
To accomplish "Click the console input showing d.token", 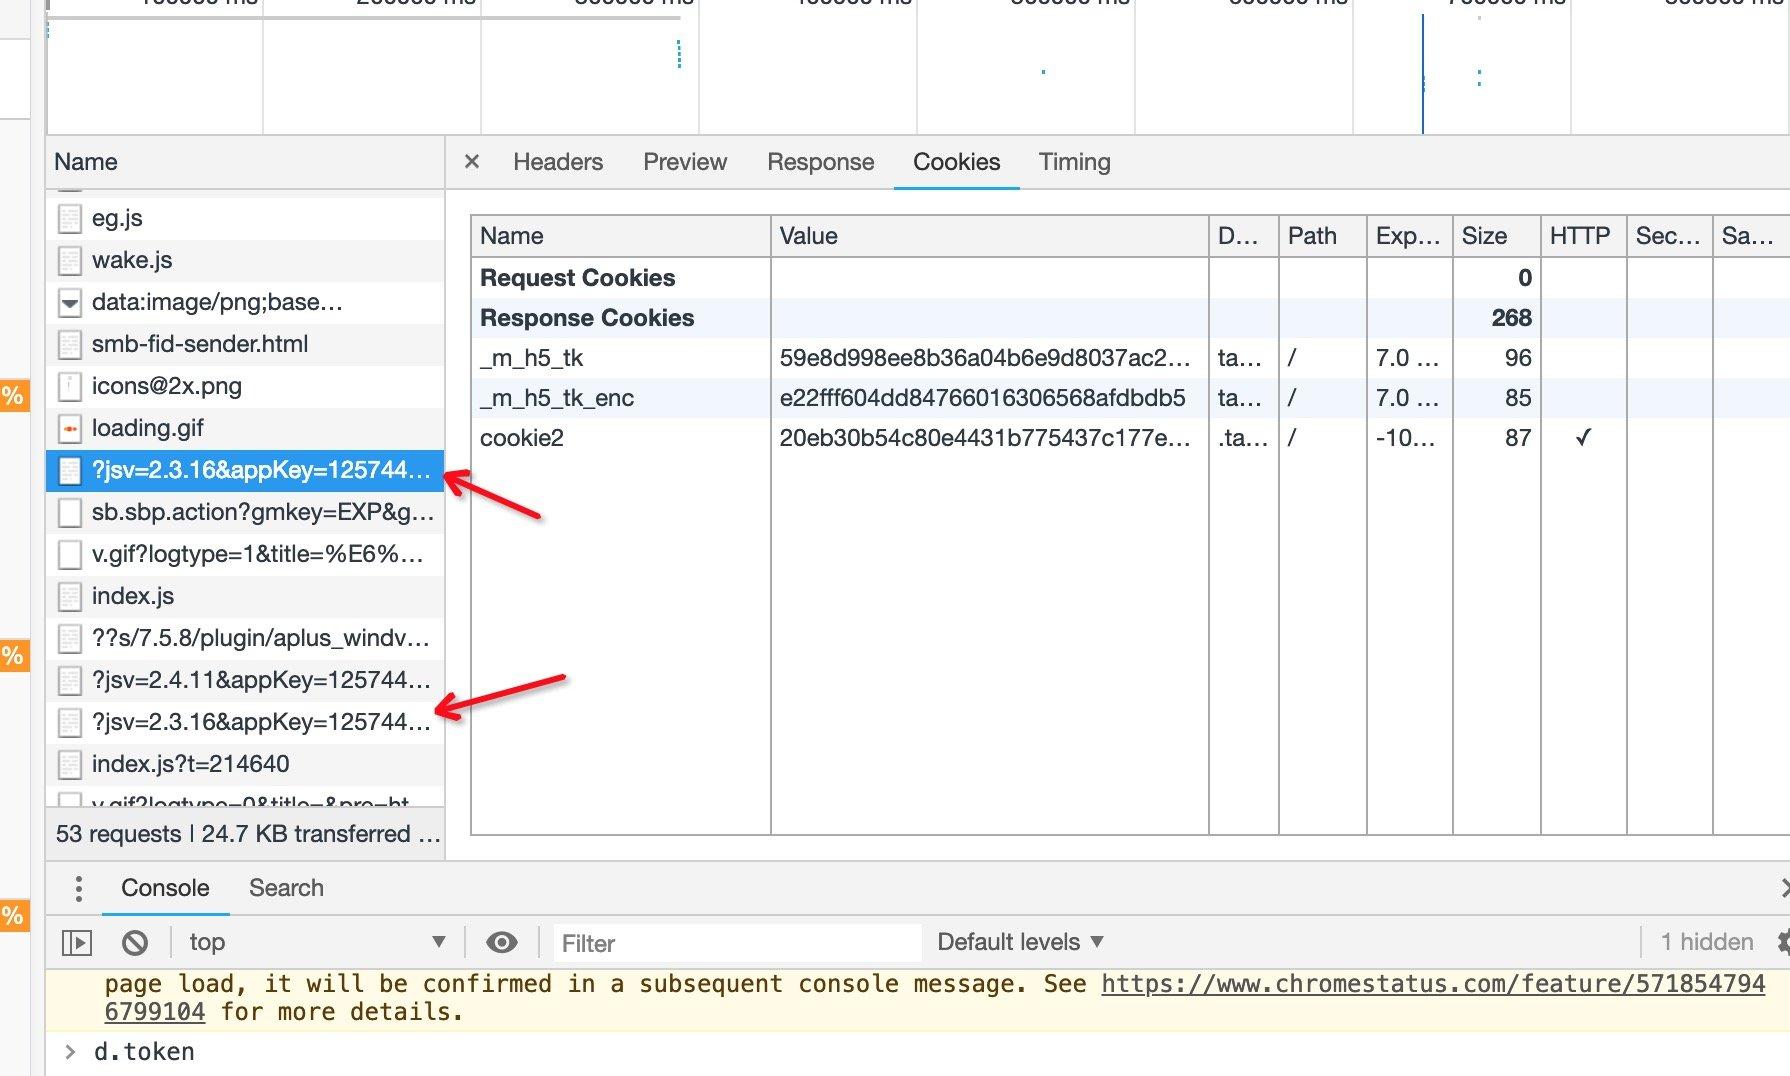I will point(144,1052).
